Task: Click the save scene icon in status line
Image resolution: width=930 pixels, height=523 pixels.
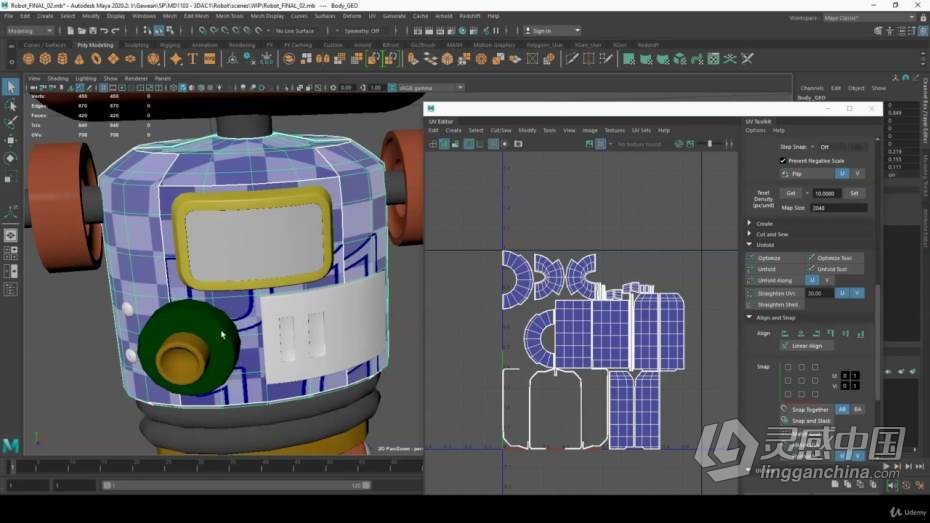Action: [x=93, y=30]
